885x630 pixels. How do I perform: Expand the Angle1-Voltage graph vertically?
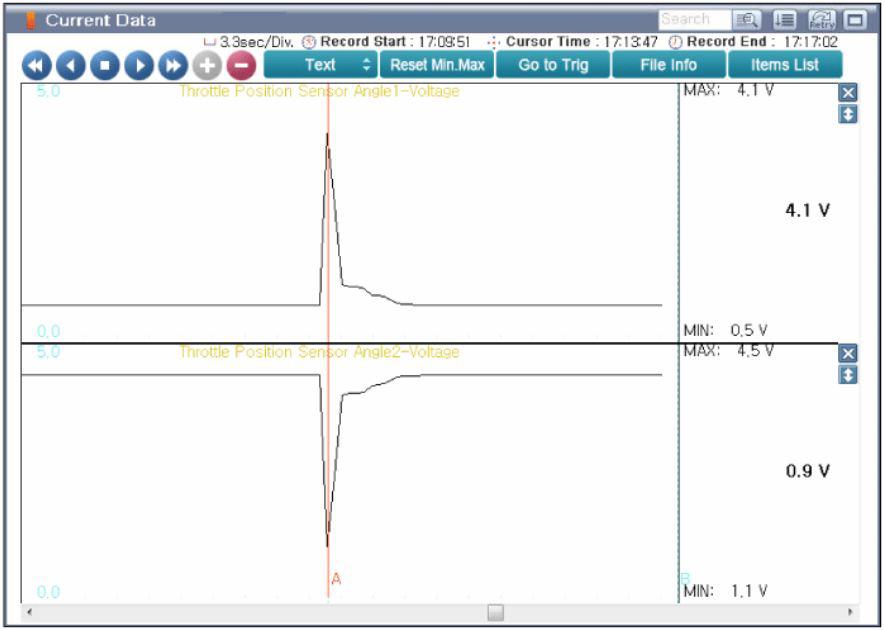click(848, 115)
